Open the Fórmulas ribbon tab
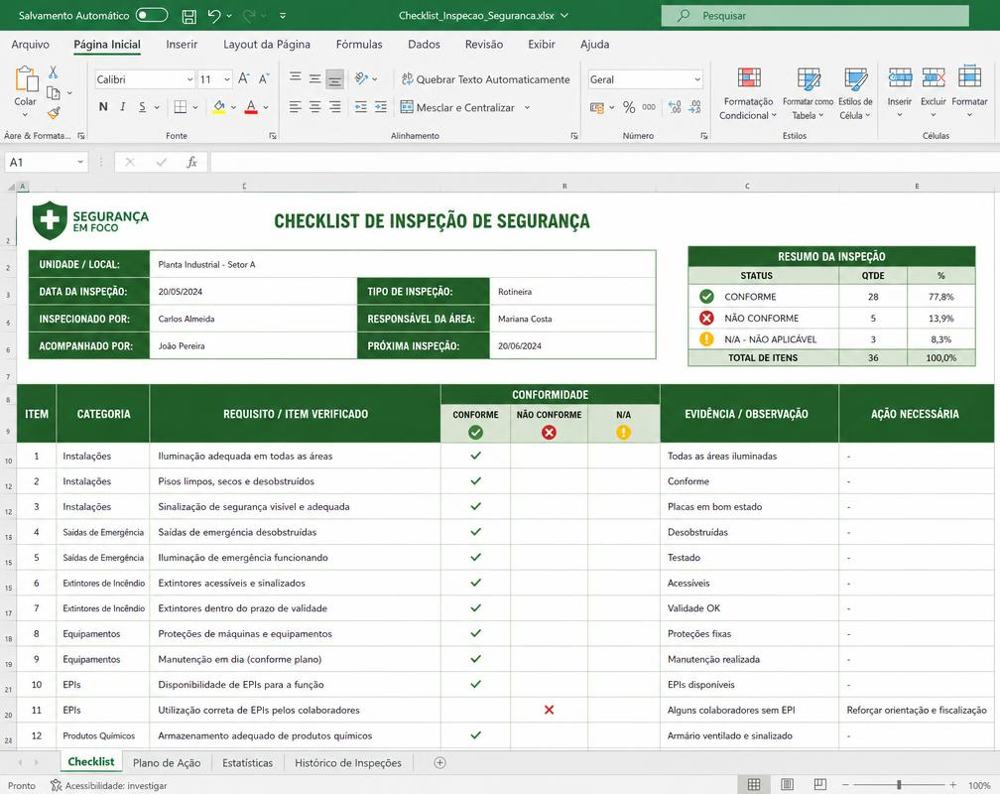1000x794 pixels. point(359,45)
